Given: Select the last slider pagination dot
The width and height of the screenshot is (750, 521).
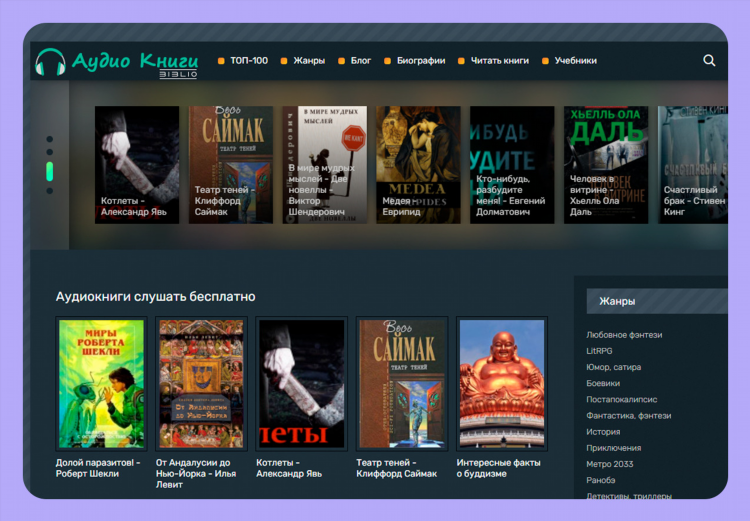Looking at the screenshot, I should [50, 191].
